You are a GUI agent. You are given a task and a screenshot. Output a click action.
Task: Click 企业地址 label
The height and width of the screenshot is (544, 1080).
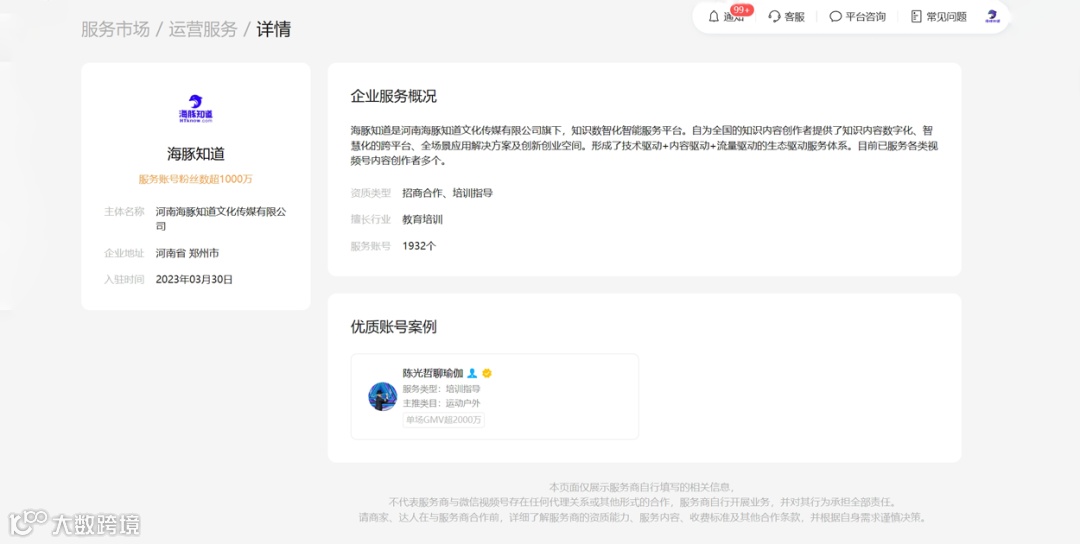(124, 253)
